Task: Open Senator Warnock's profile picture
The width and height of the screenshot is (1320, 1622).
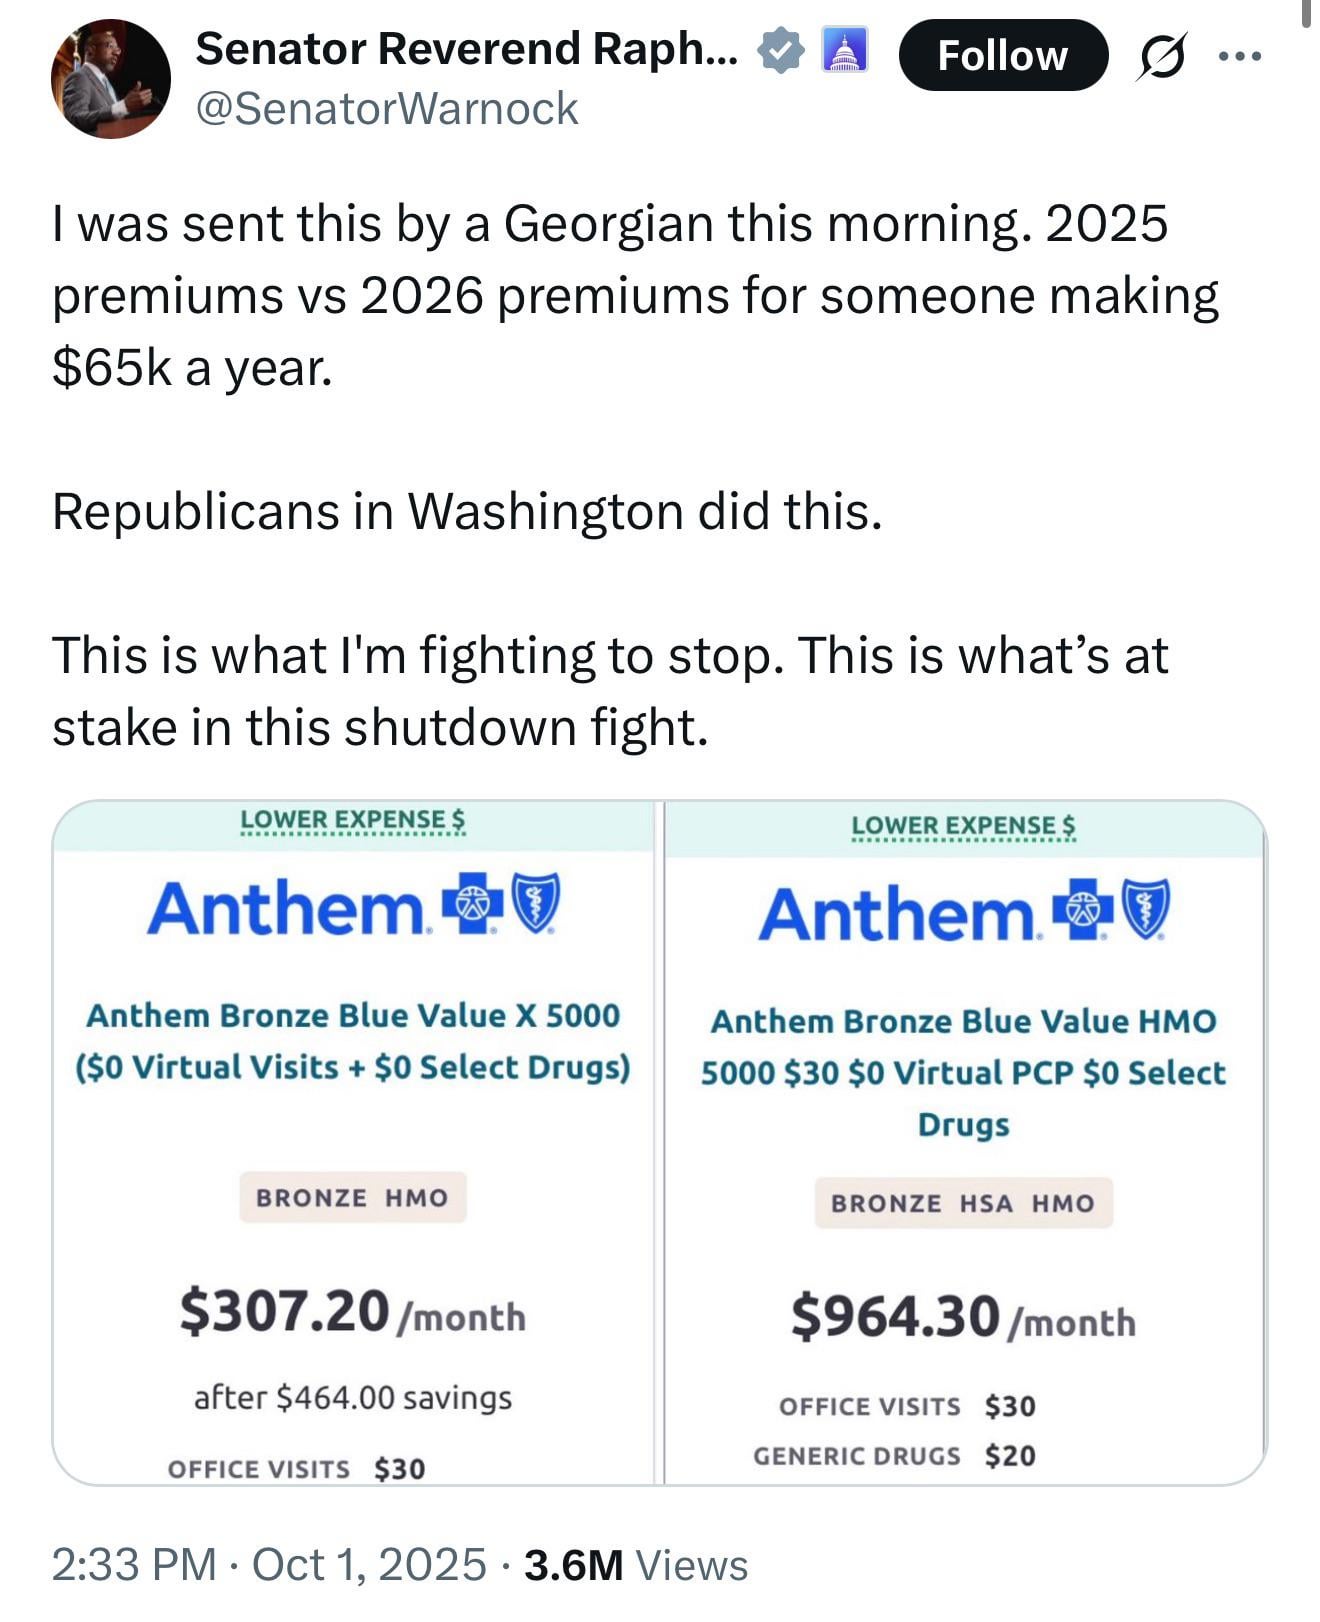Action: tap(110, 79)
